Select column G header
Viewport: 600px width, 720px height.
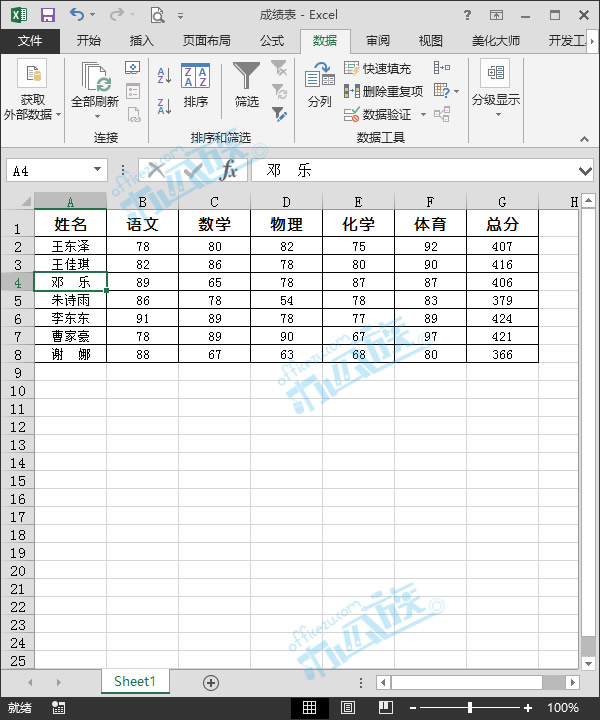[502, 202]
